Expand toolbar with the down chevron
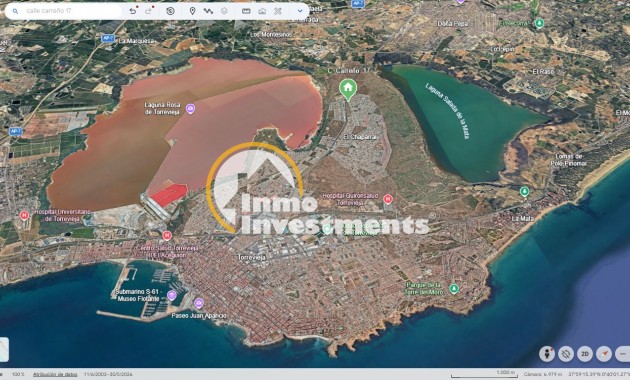This screenshot has height=380, width=630. (x=300, y=11)
